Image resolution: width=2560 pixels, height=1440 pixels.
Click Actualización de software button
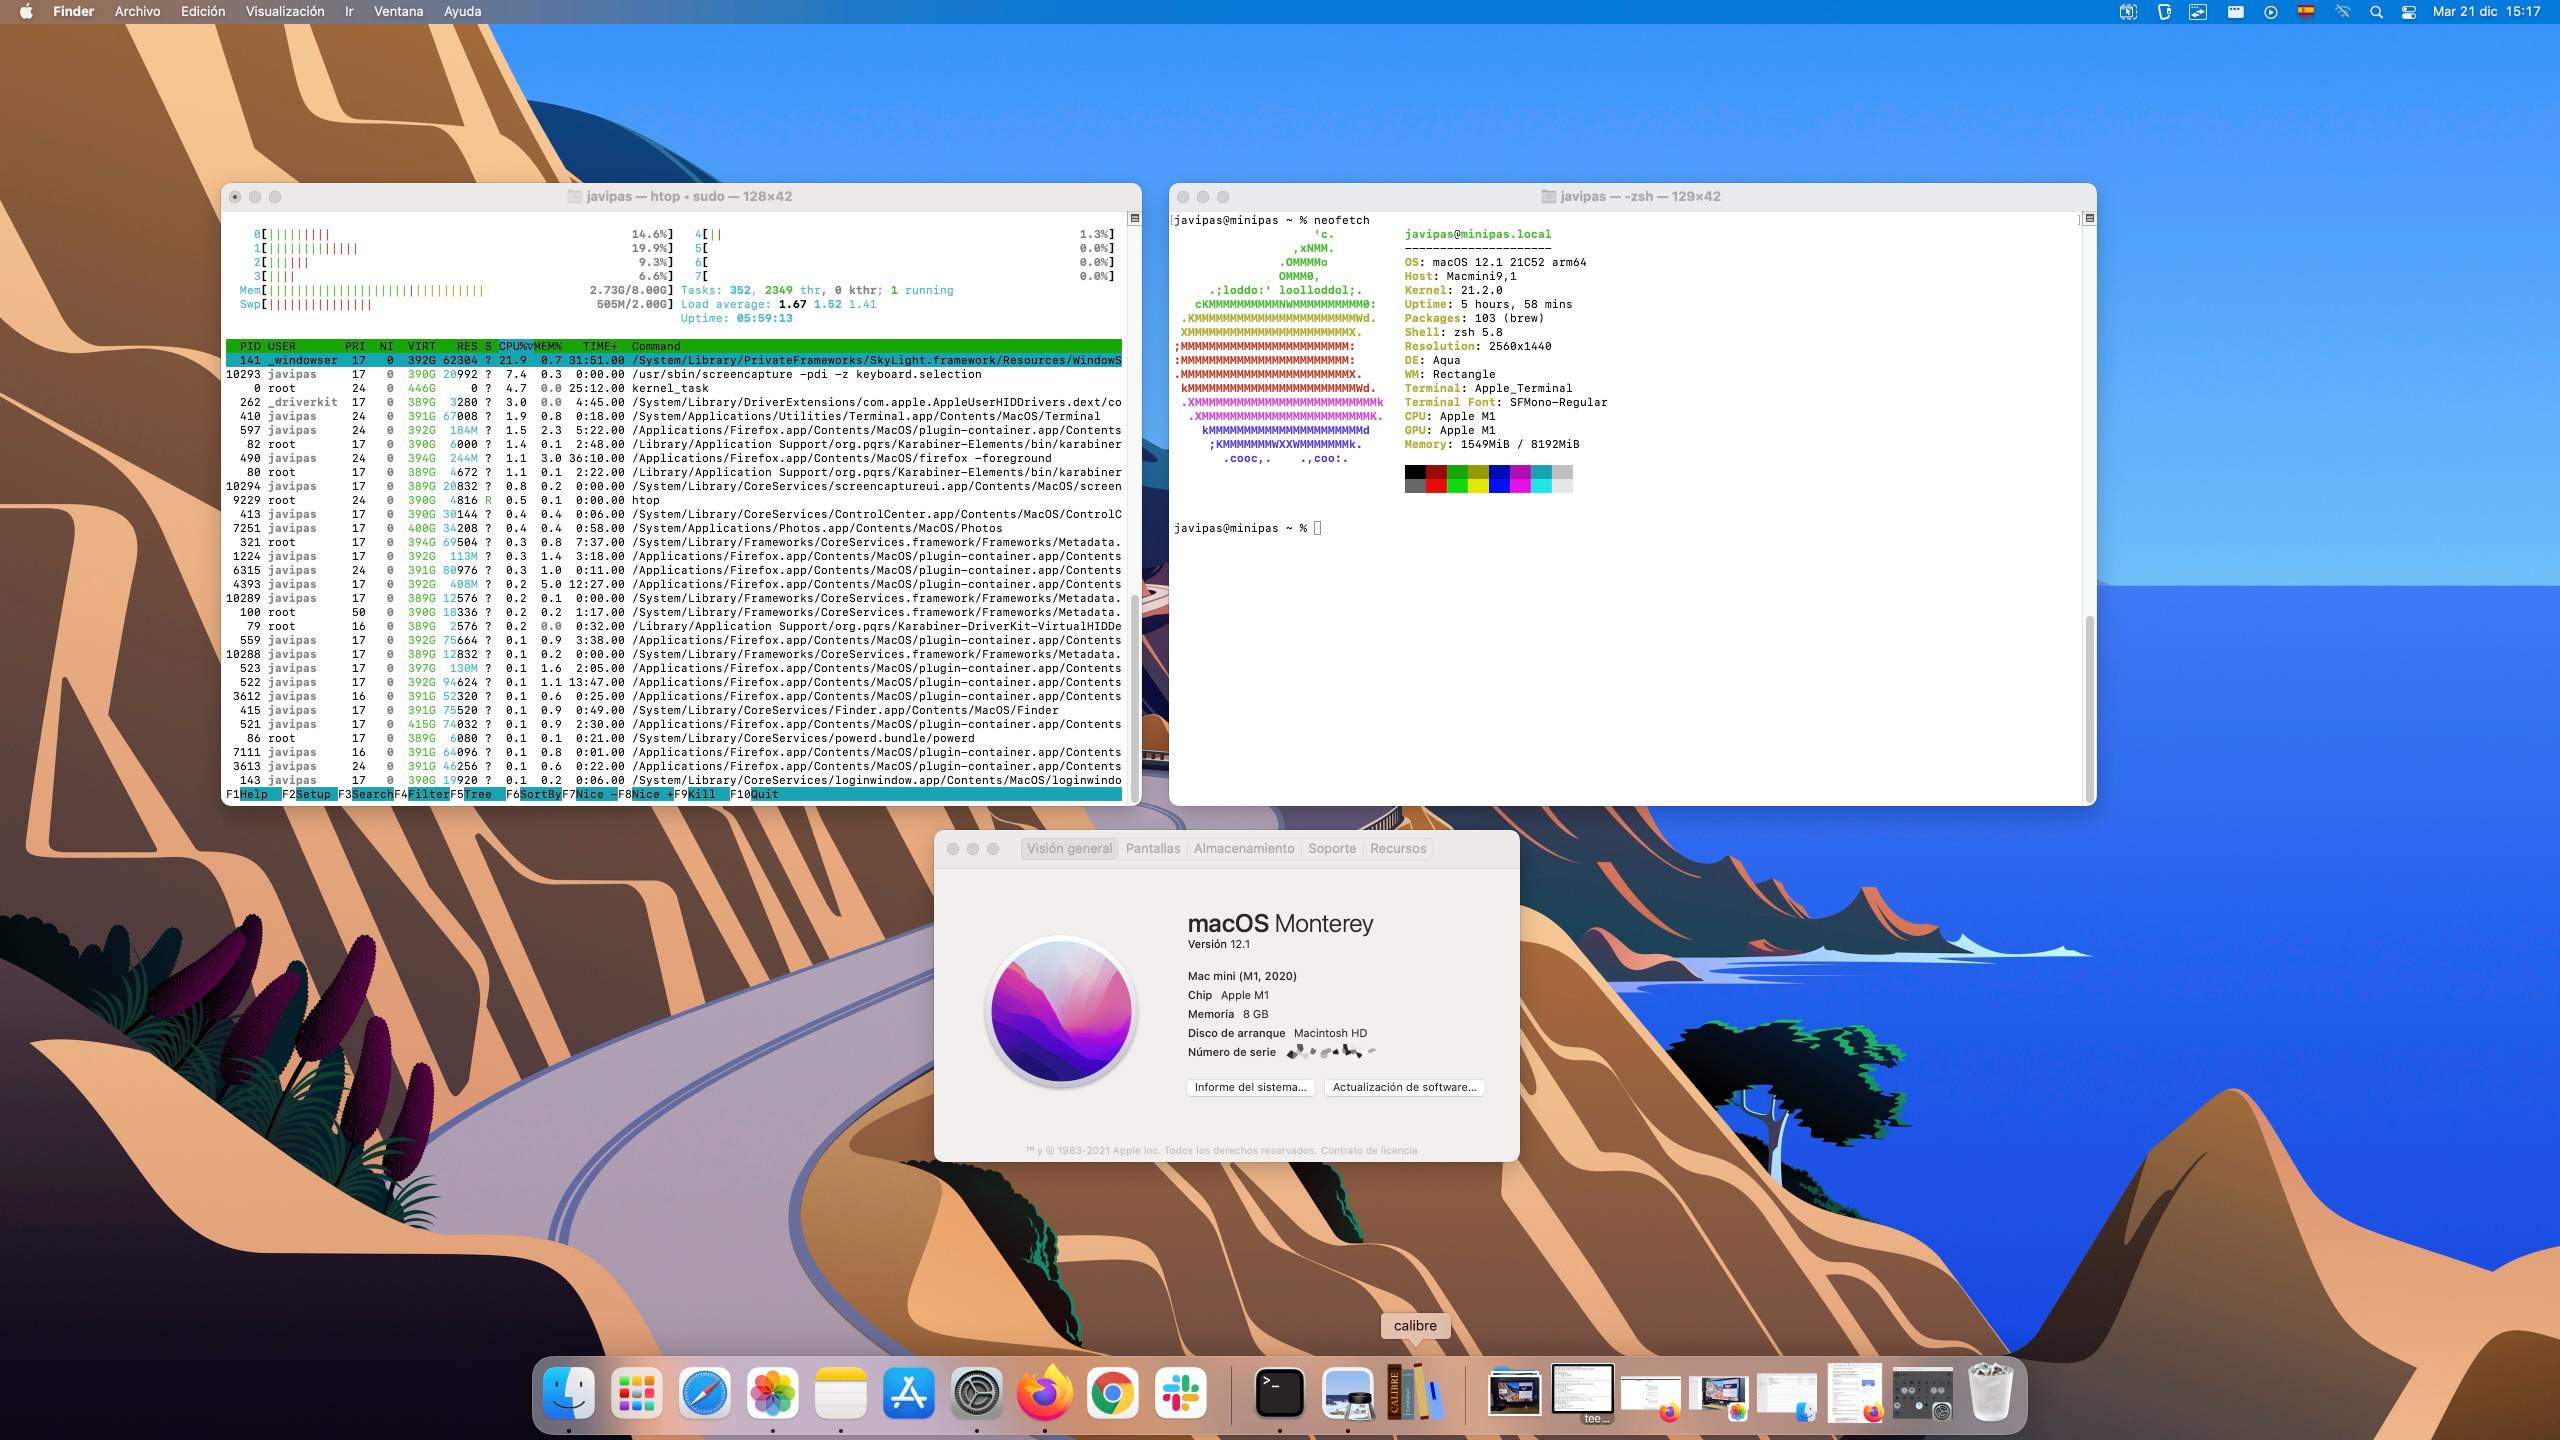(1403, 1087)
